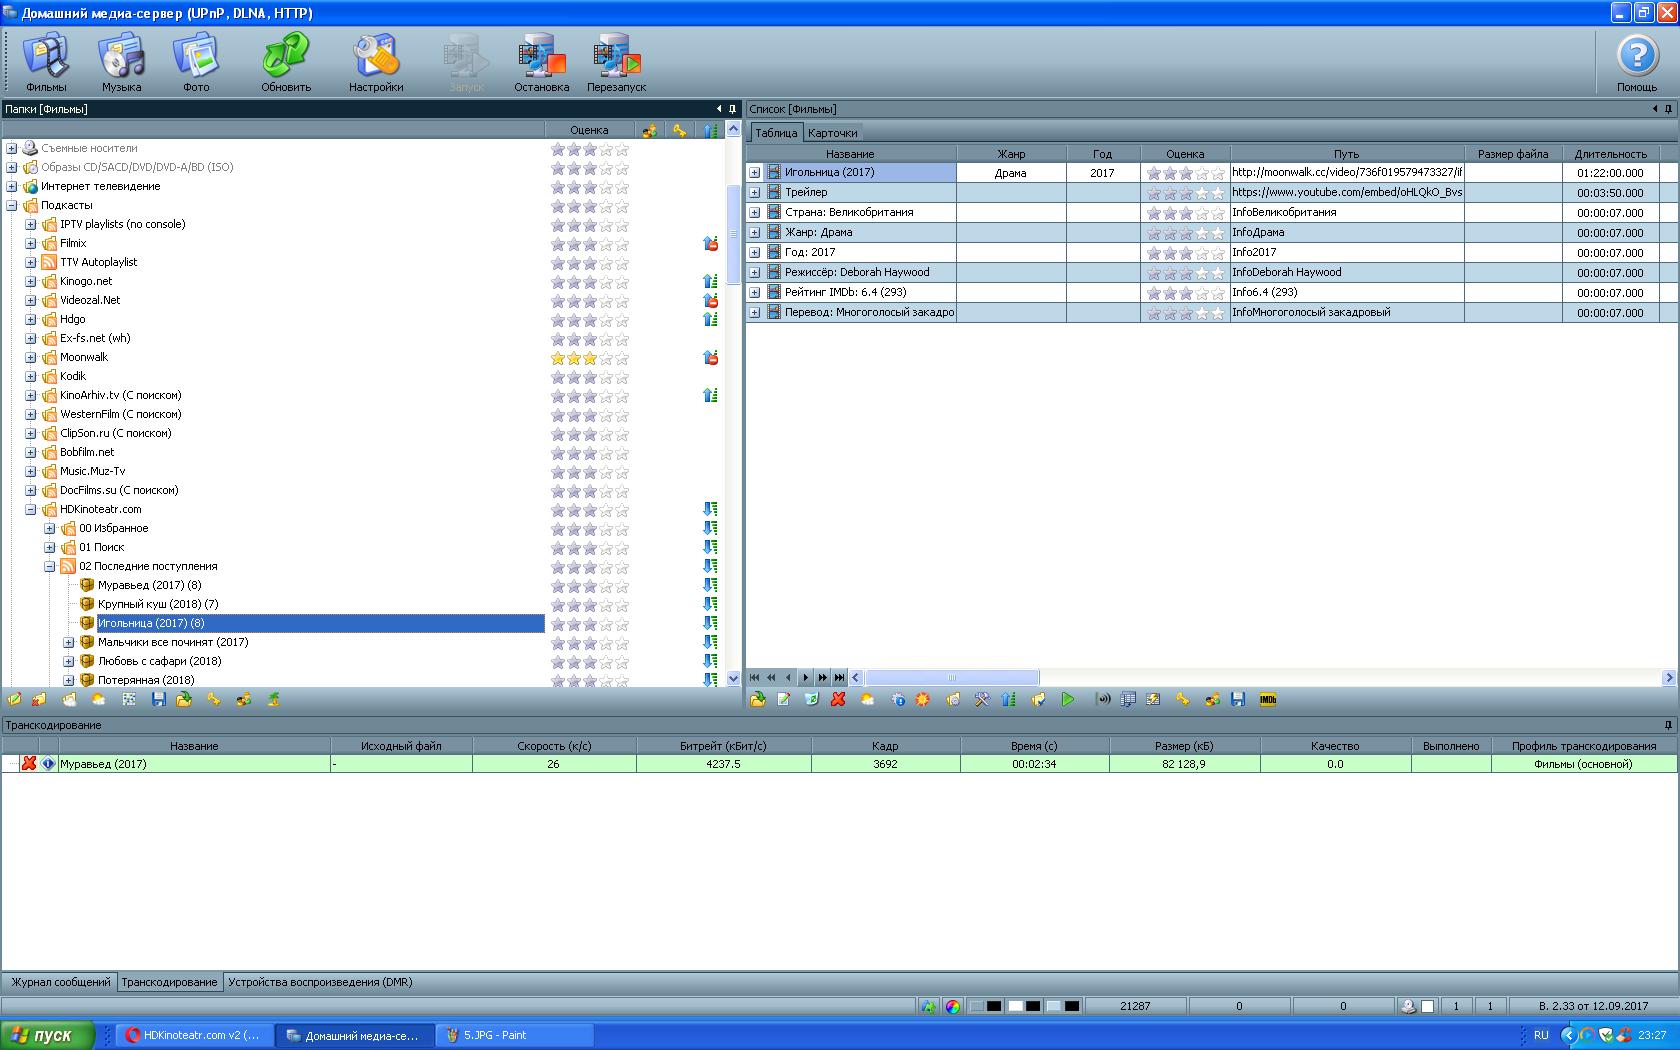Cancel transcoding of Муравьед with red X
The height and width of the screenshot is (1050, 1680).
tap(29, 764)
